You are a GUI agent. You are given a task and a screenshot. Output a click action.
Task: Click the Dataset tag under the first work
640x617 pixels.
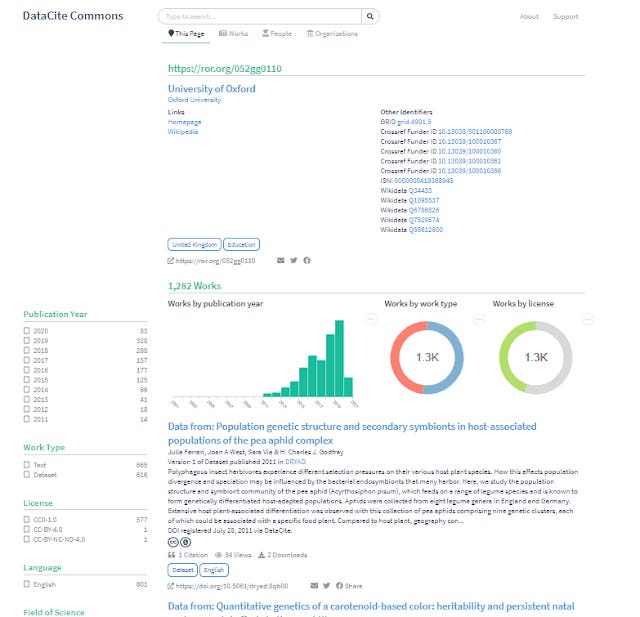tap(182, 570)
